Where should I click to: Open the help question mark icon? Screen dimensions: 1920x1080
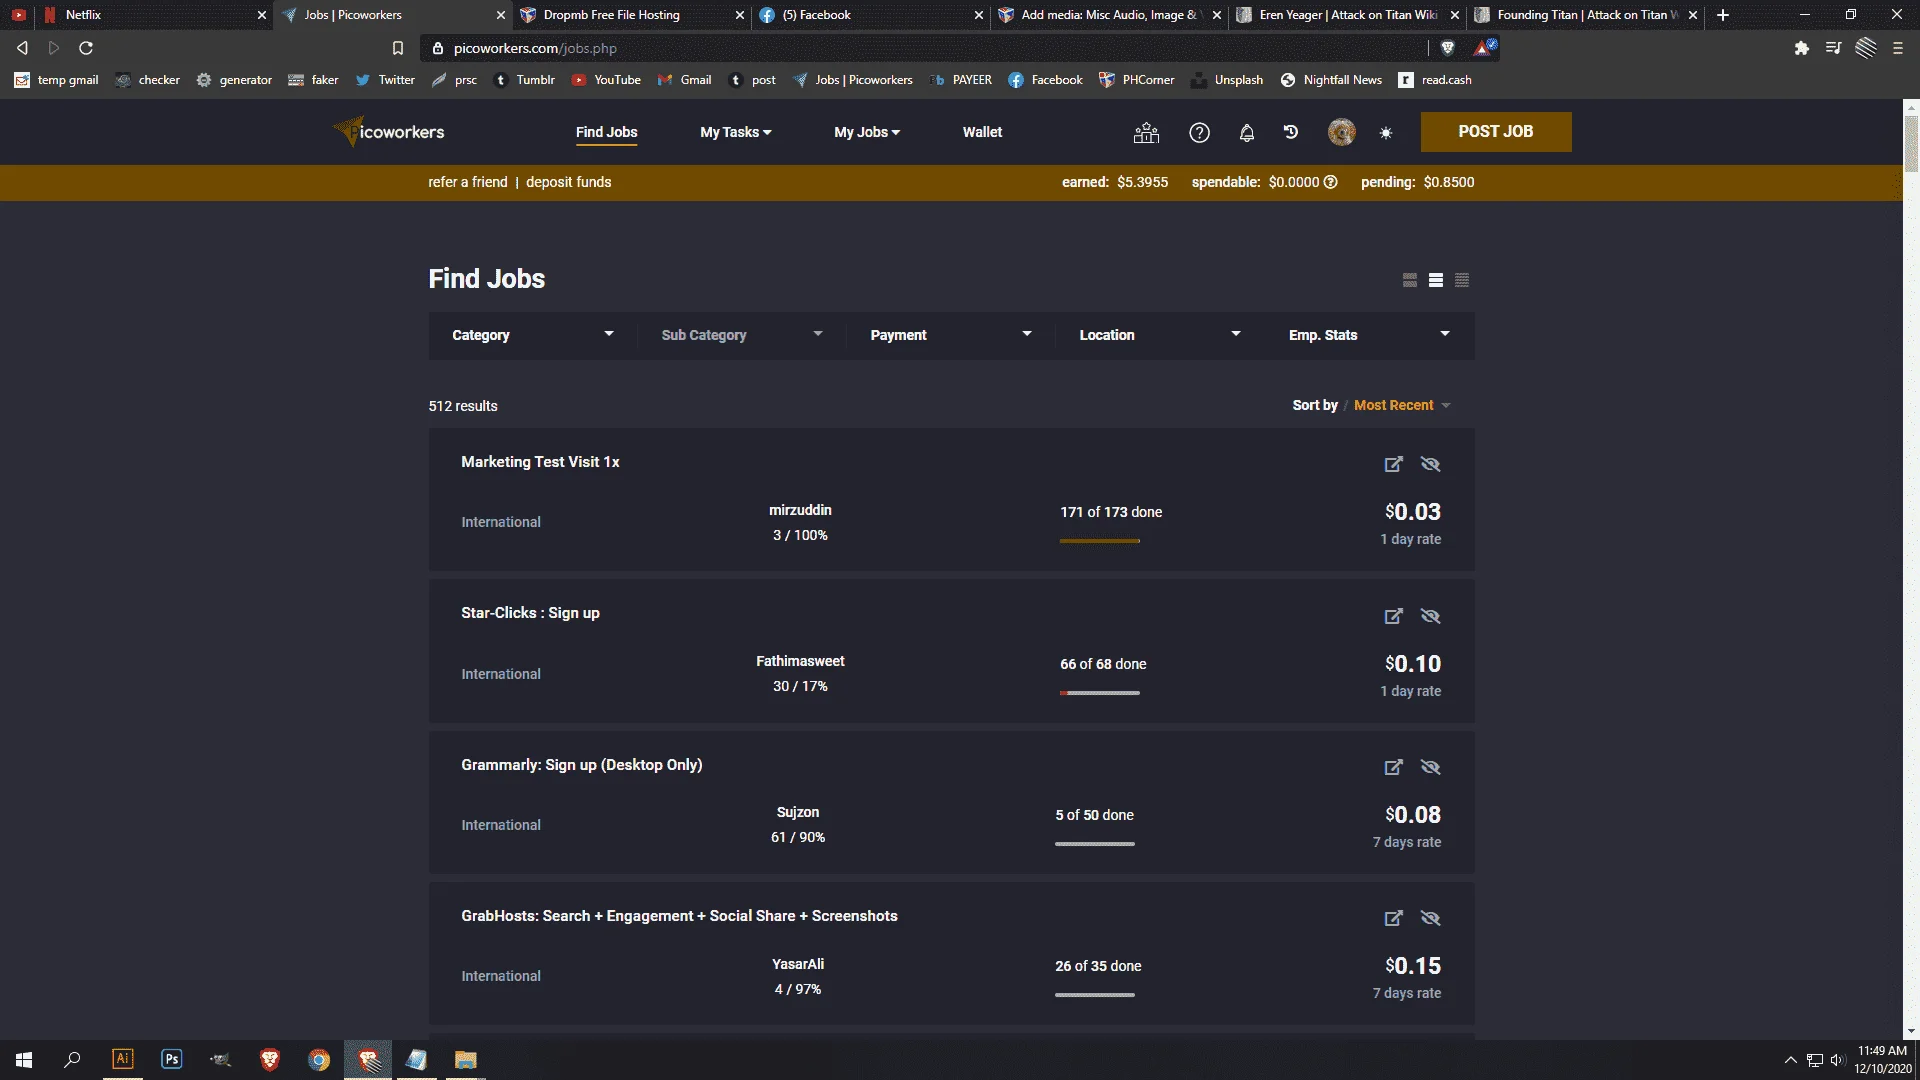click(1199, 132)
